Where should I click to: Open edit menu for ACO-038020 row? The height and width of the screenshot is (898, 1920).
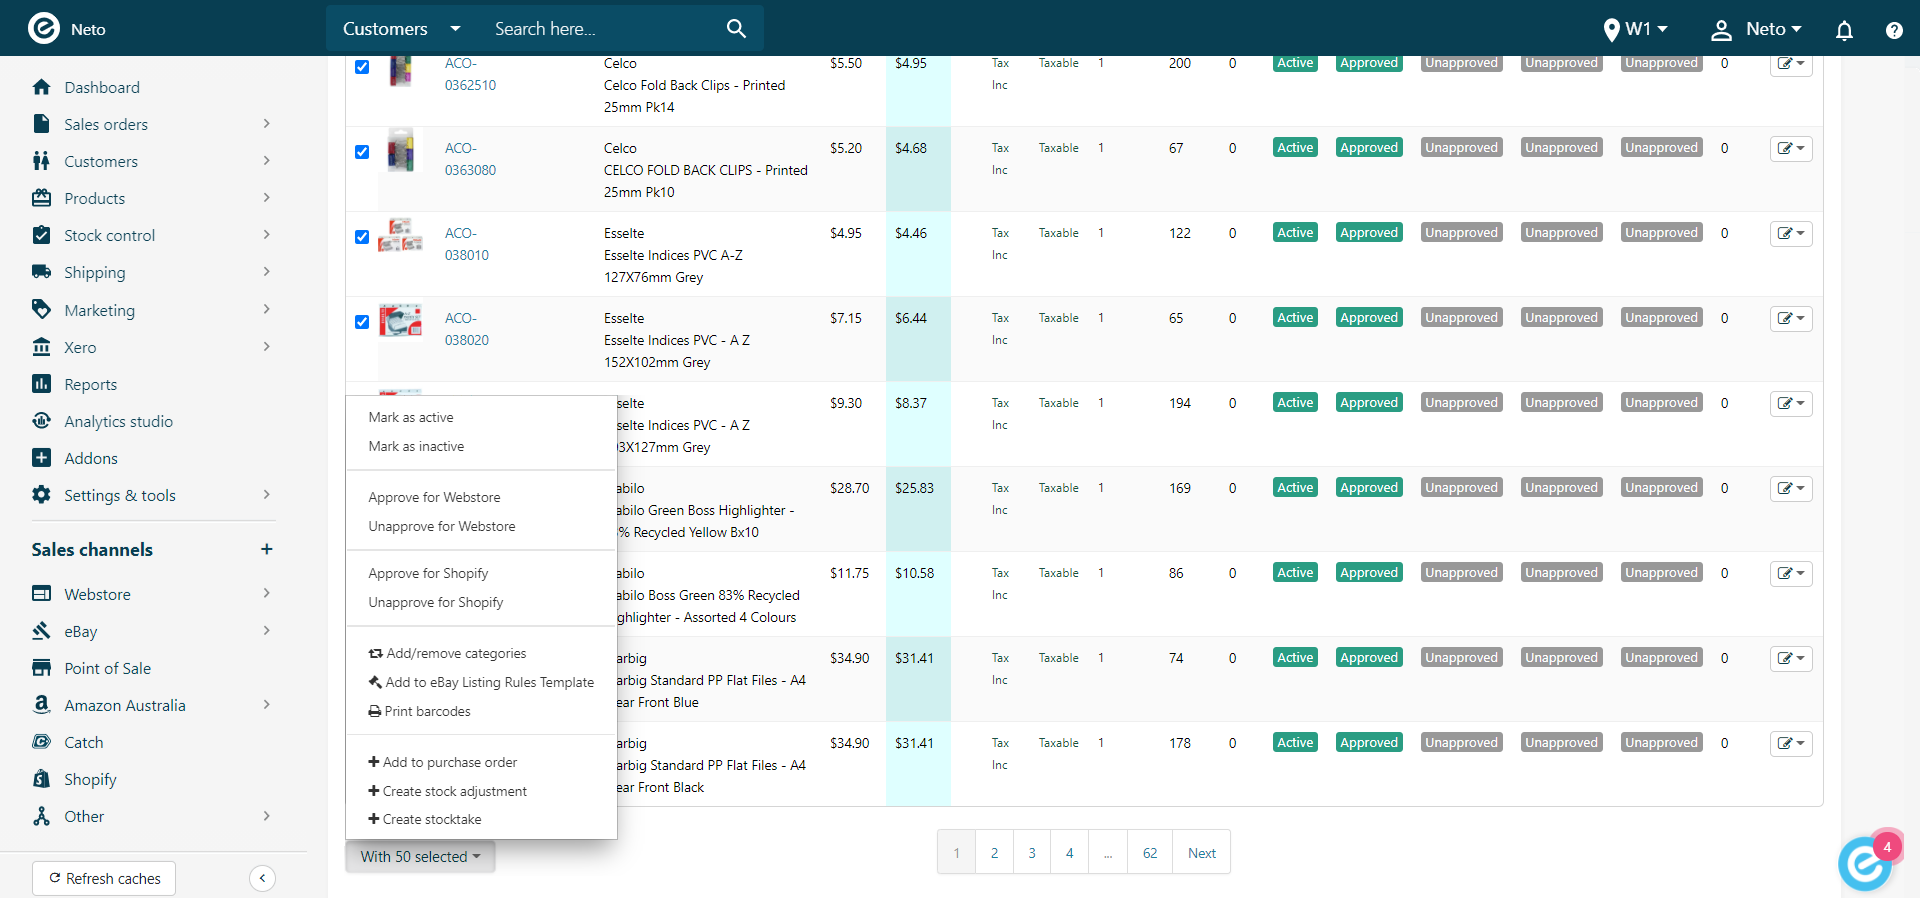1791,318
